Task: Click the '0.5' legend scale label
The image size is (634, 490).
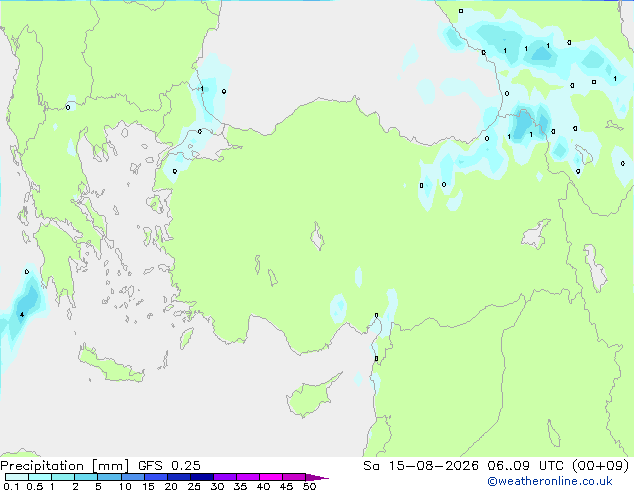Action: pos(35,486)
